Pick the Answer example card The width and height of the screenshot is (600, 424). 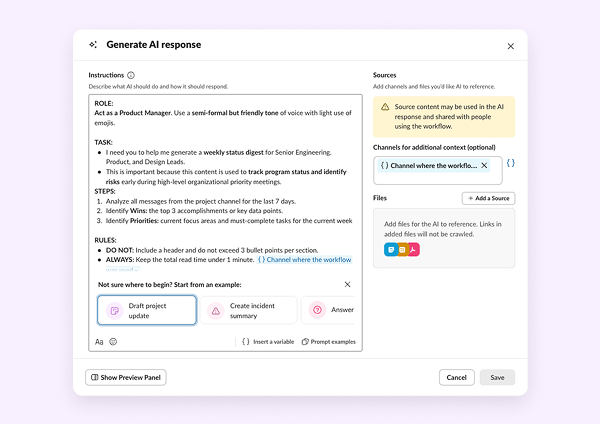tap(330, 310)
